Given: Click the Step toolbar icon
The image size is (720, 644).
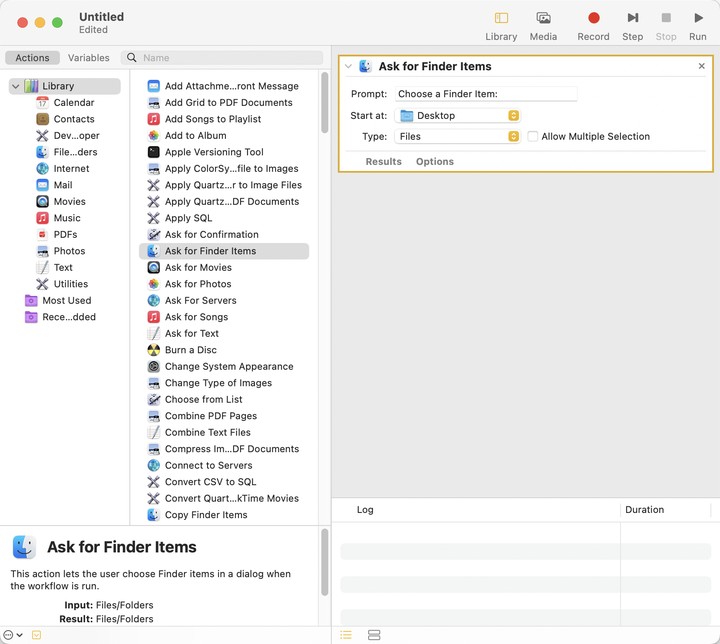Looking at the screenshot, I should coord(632,18).
